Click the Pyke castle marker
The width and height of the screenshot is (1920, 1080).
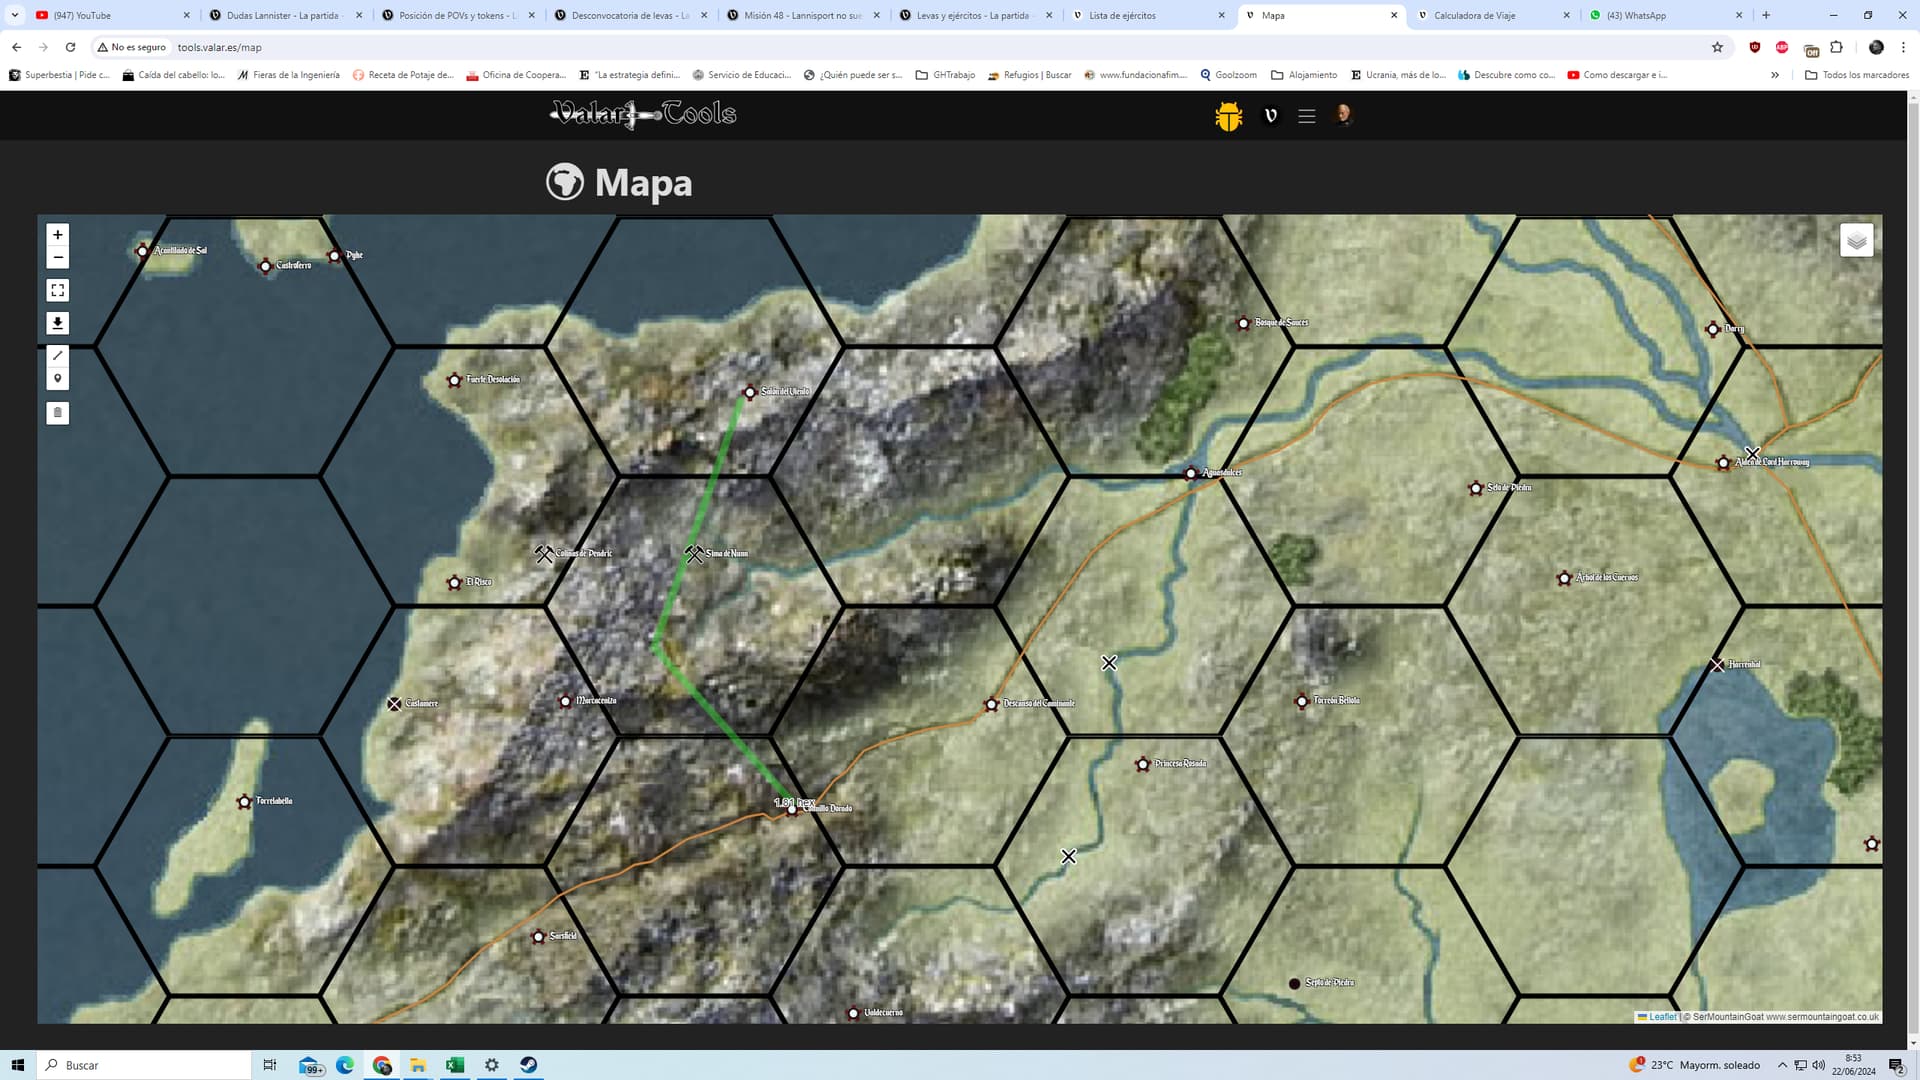point(334,256)
